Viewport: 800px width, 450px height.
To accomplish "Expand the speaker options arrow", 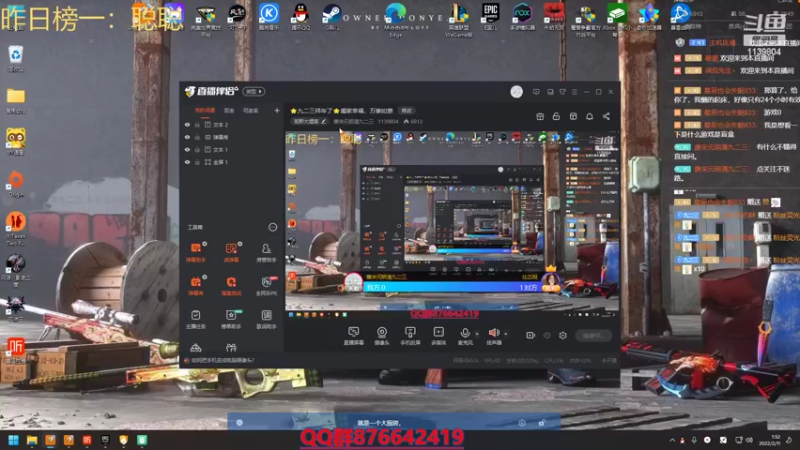I will 506,334.
